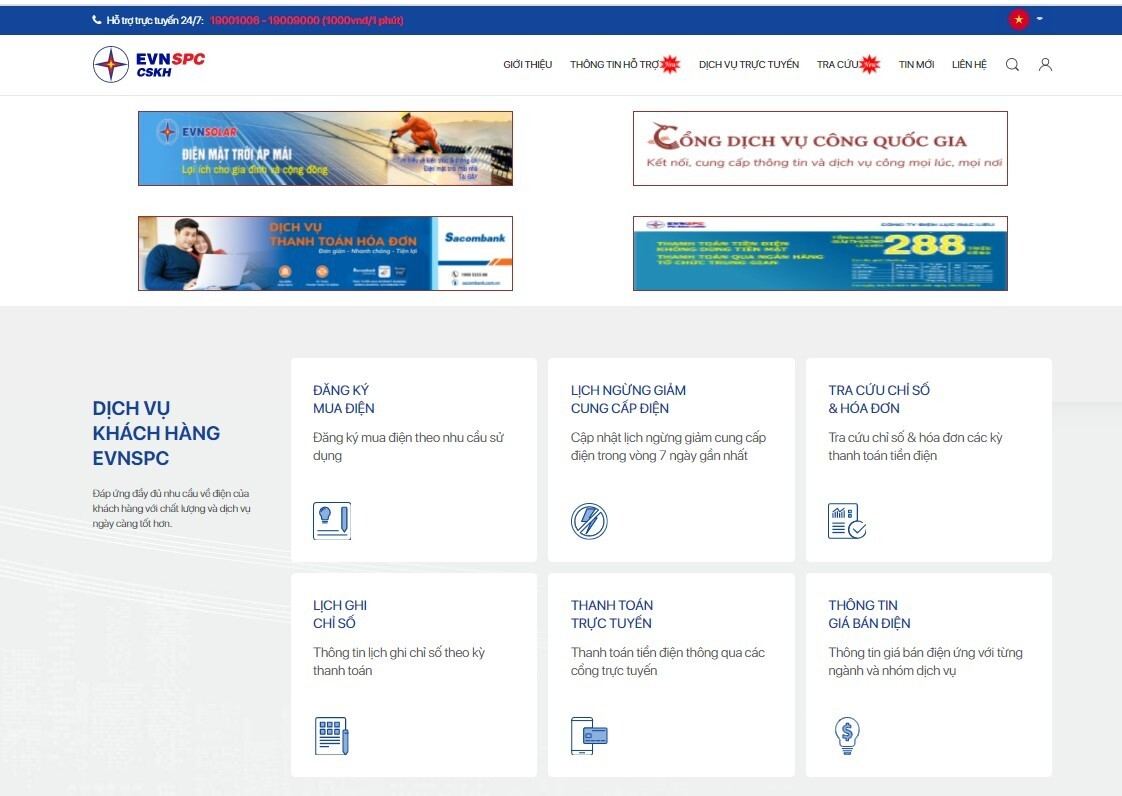Image resolution: width=1122 pixels, height=796 pixels.
Task: Click the online payment phone card icon
Action: pos(589,736)
